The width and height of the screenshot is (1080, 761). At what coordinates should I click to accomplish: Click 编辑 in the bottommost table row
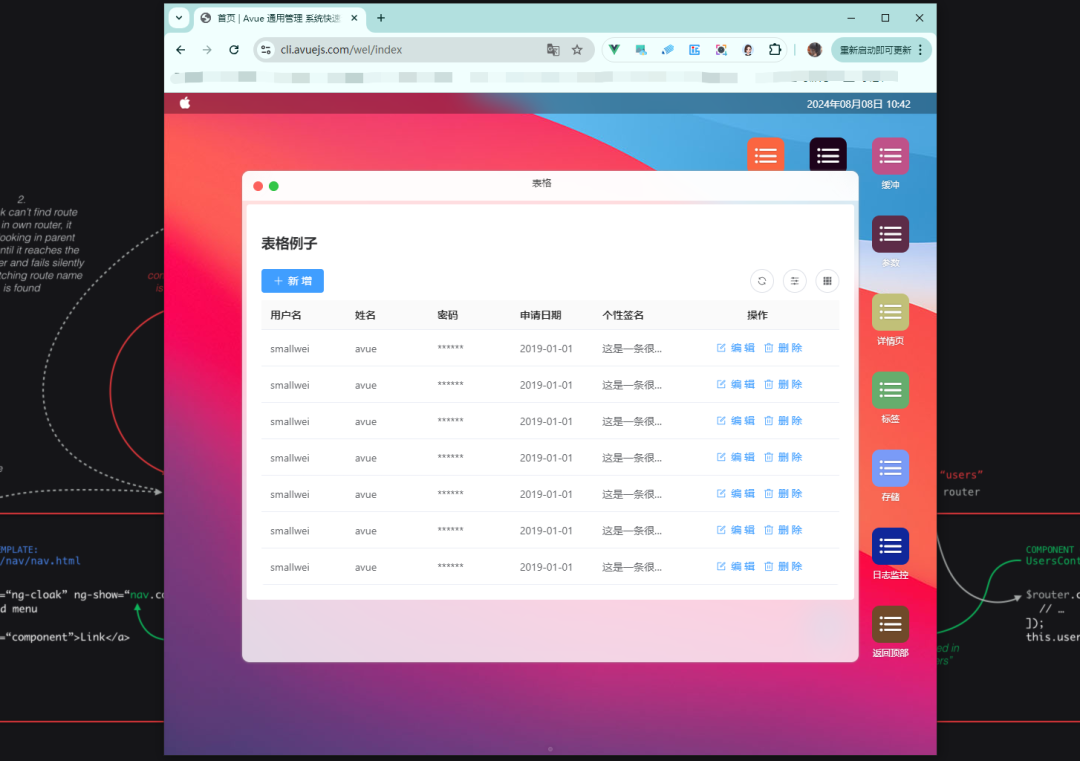[x=736, y=566]
